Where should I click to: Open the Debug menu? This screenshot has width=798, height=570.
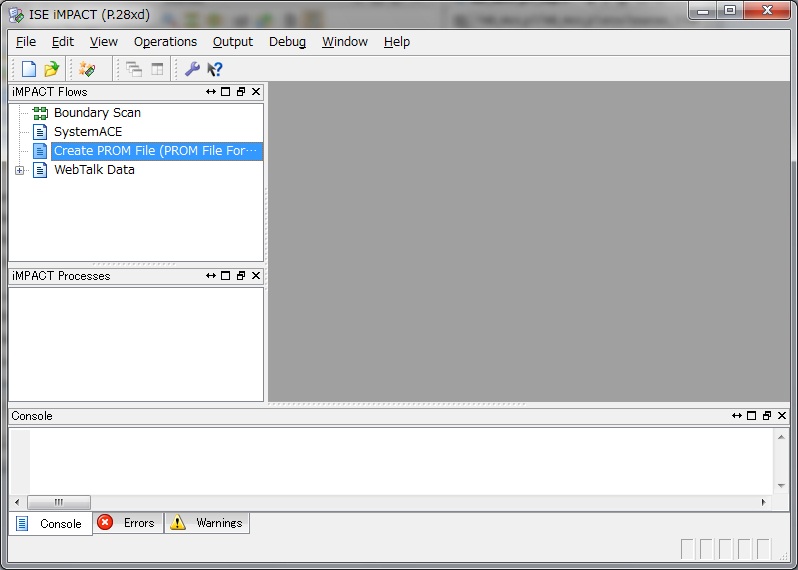click(x=288, y=42)
